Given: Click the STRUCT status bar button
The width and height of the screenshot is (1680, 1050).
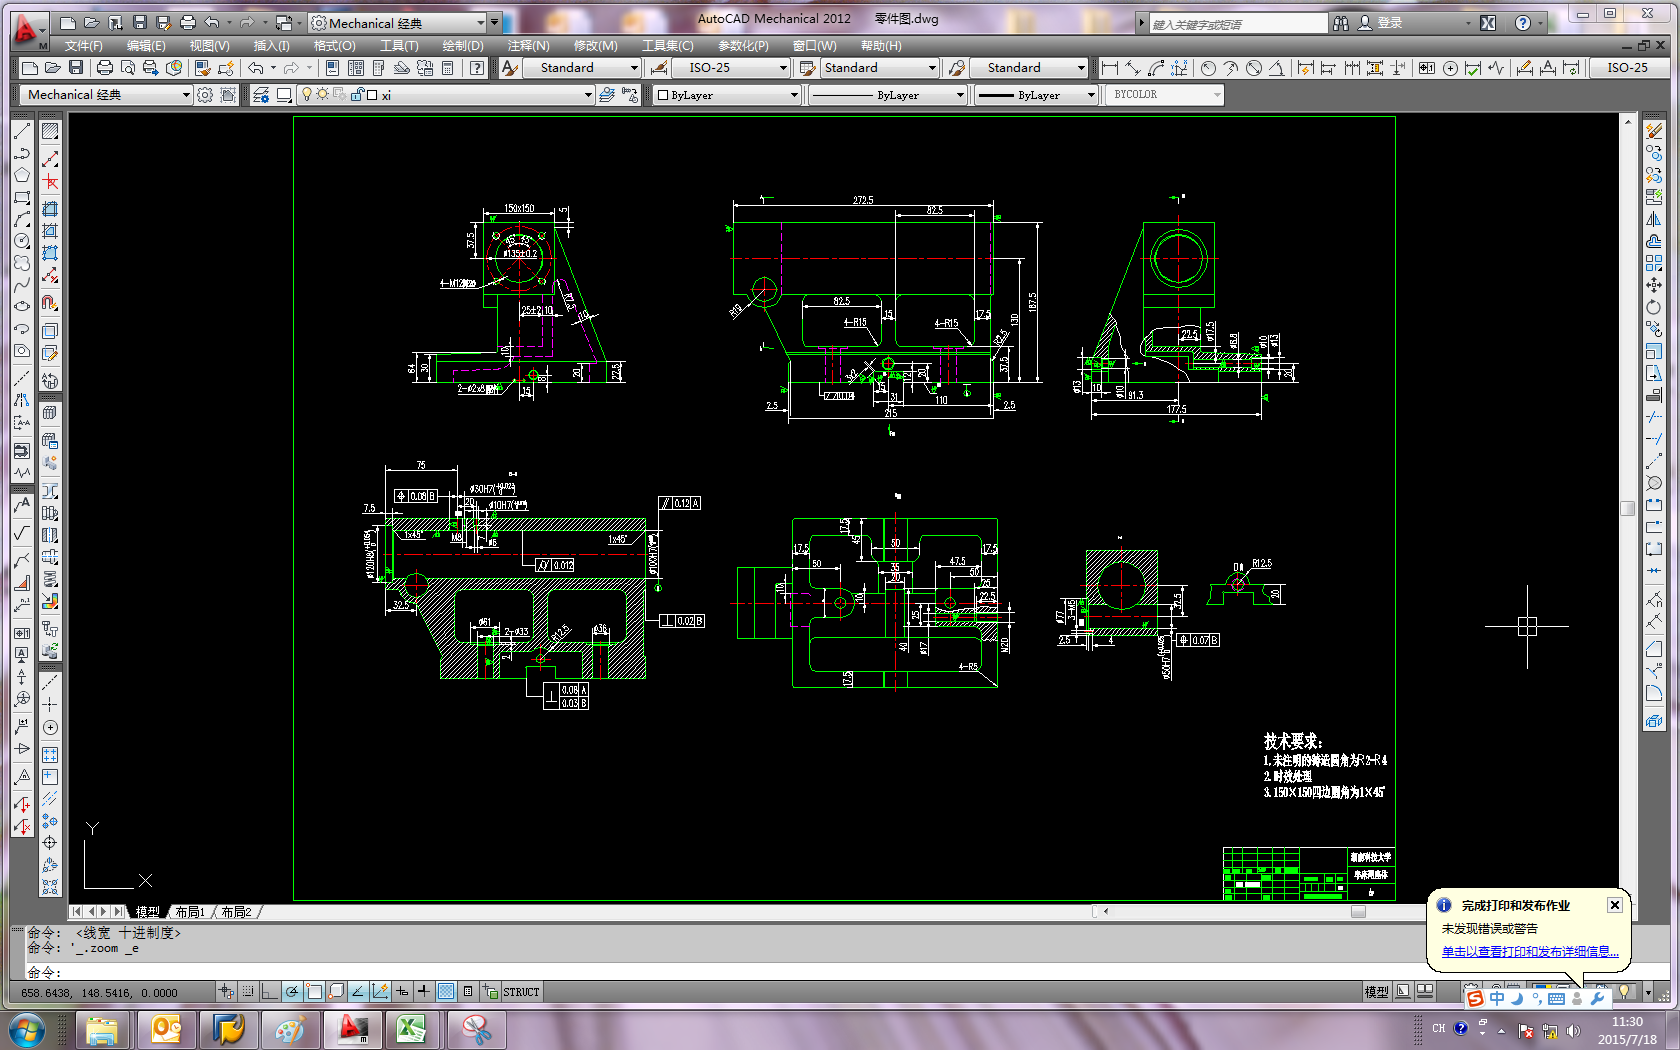Looking at the screenshot, I should click(x=521, y=992).
